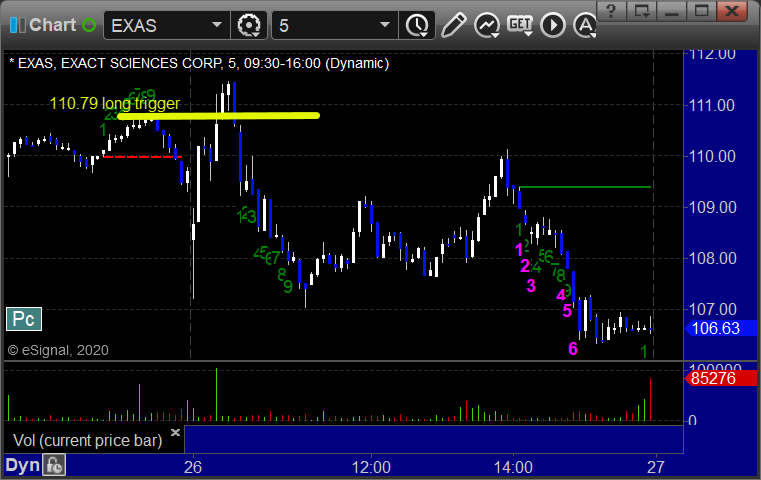Click the 12:00 time axis label
This screenshot has height=480, width=761.
point(371,467)
